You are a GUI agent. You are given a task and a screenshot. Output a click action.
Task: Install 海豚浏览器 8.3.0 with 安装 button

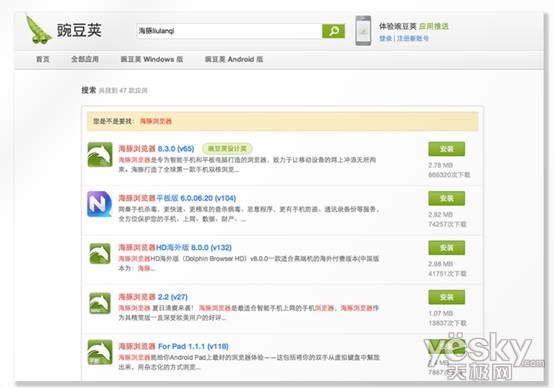pyautogui.click(x=447, y=149)
